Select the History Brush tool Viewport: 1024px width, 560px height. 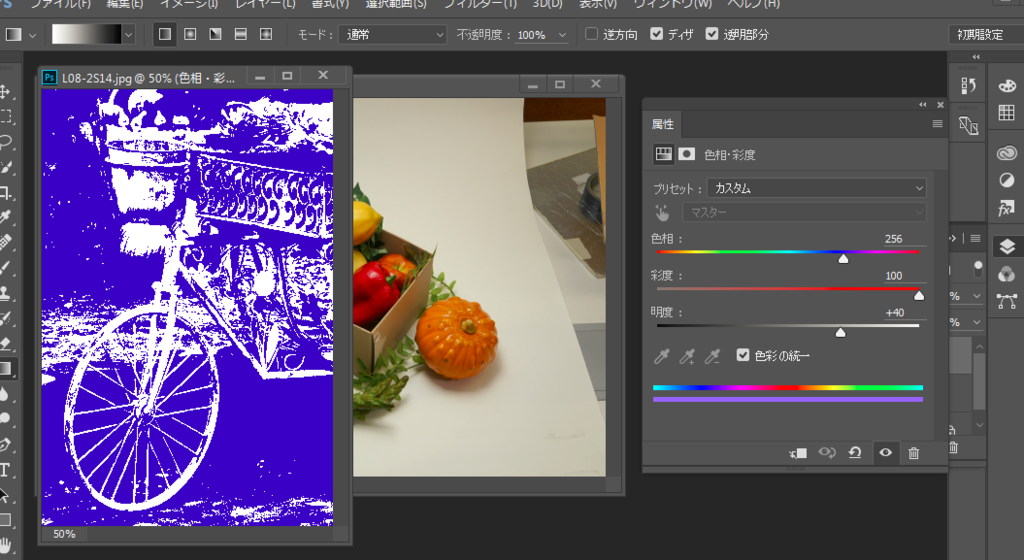(x=5, y=318)
